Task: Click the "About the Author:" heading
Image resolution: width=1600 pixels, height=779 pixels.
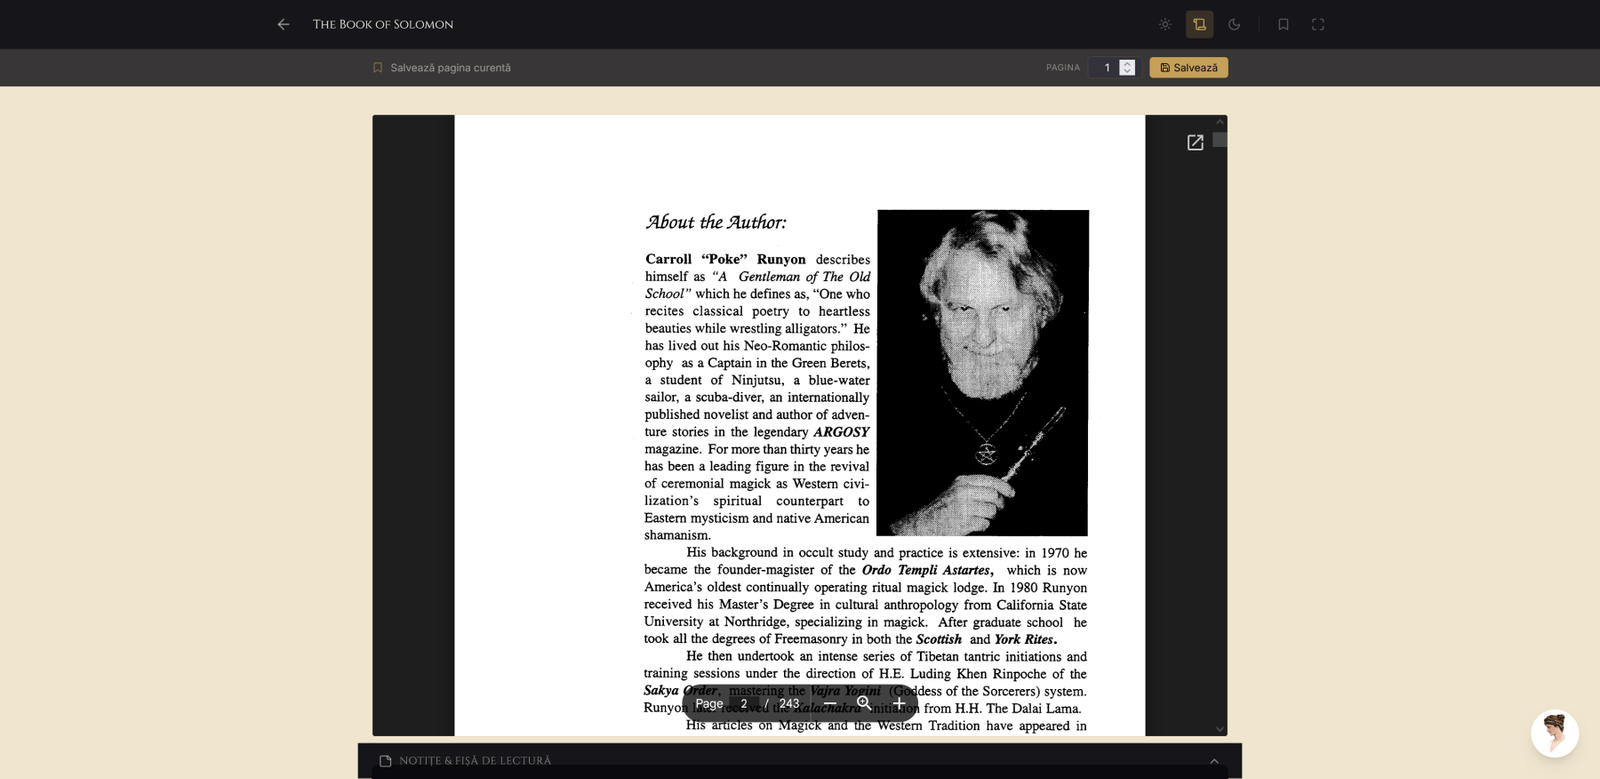Action: click(716, 222)
